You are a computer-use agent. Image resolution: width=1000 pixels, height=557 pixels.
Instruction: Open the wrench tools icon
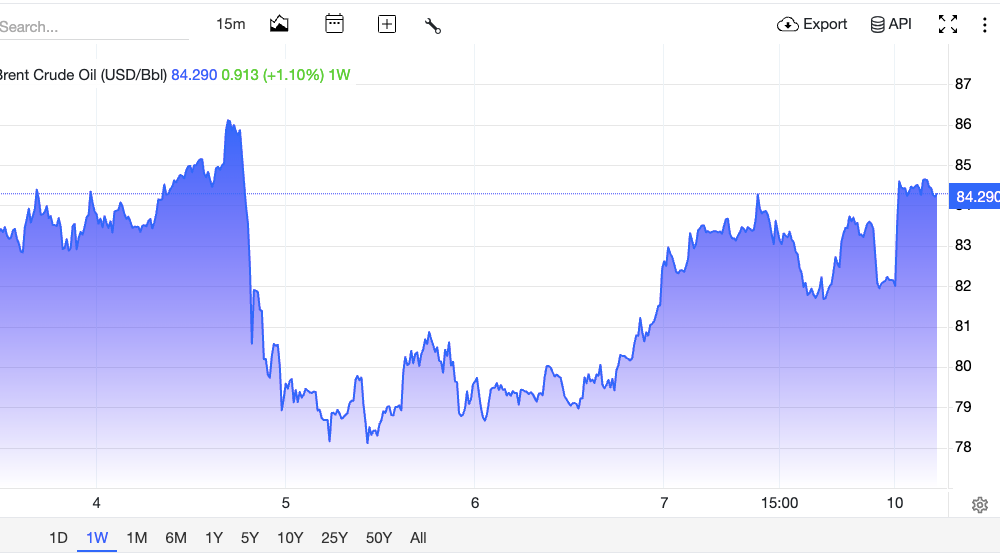coord(432,26)
